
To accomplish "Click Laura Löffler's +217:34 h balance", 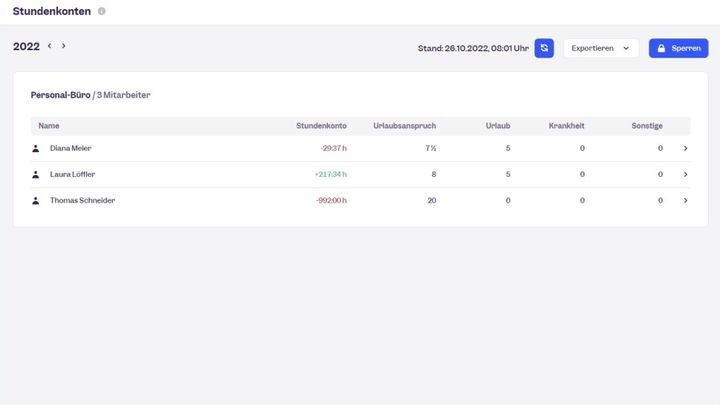I will (x=328, y=174).
